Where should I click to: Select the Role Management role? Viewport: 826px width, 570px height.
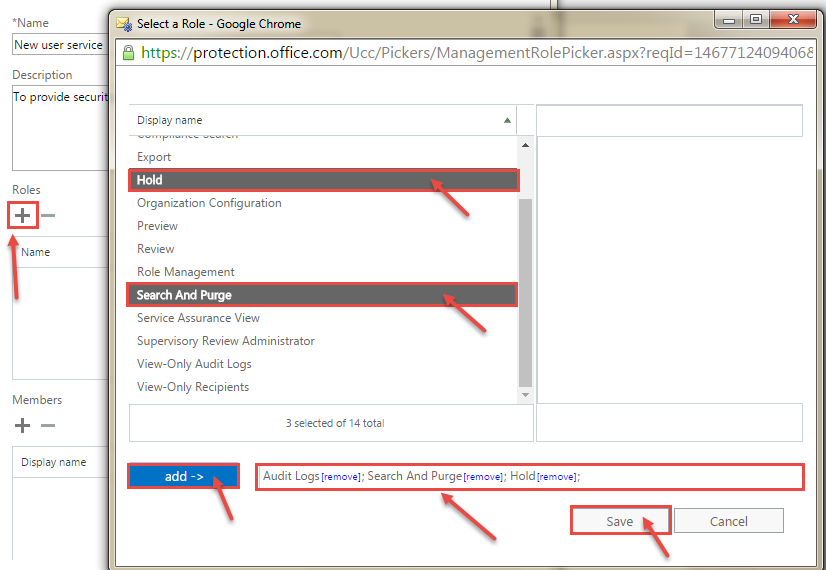323,272
